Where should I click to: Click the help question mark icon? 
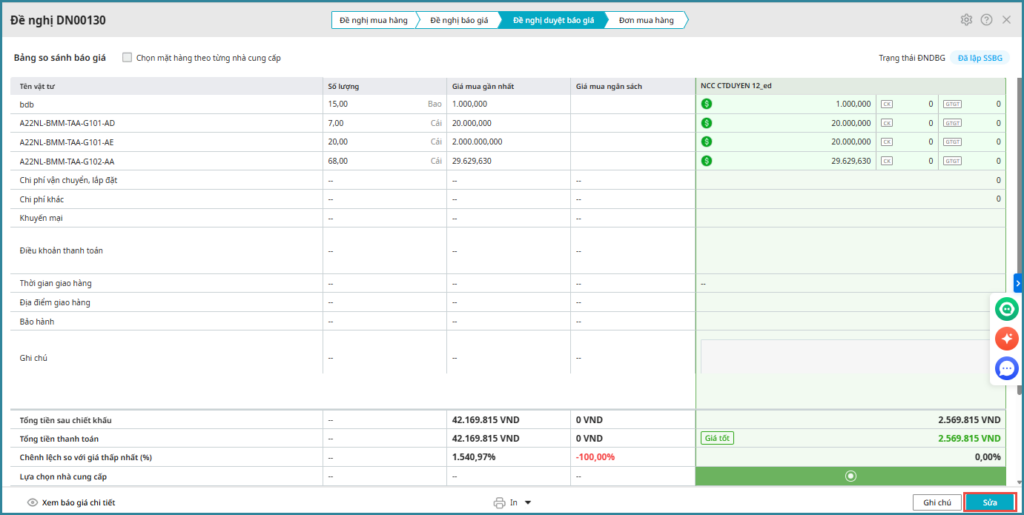(x=986, y=20)
